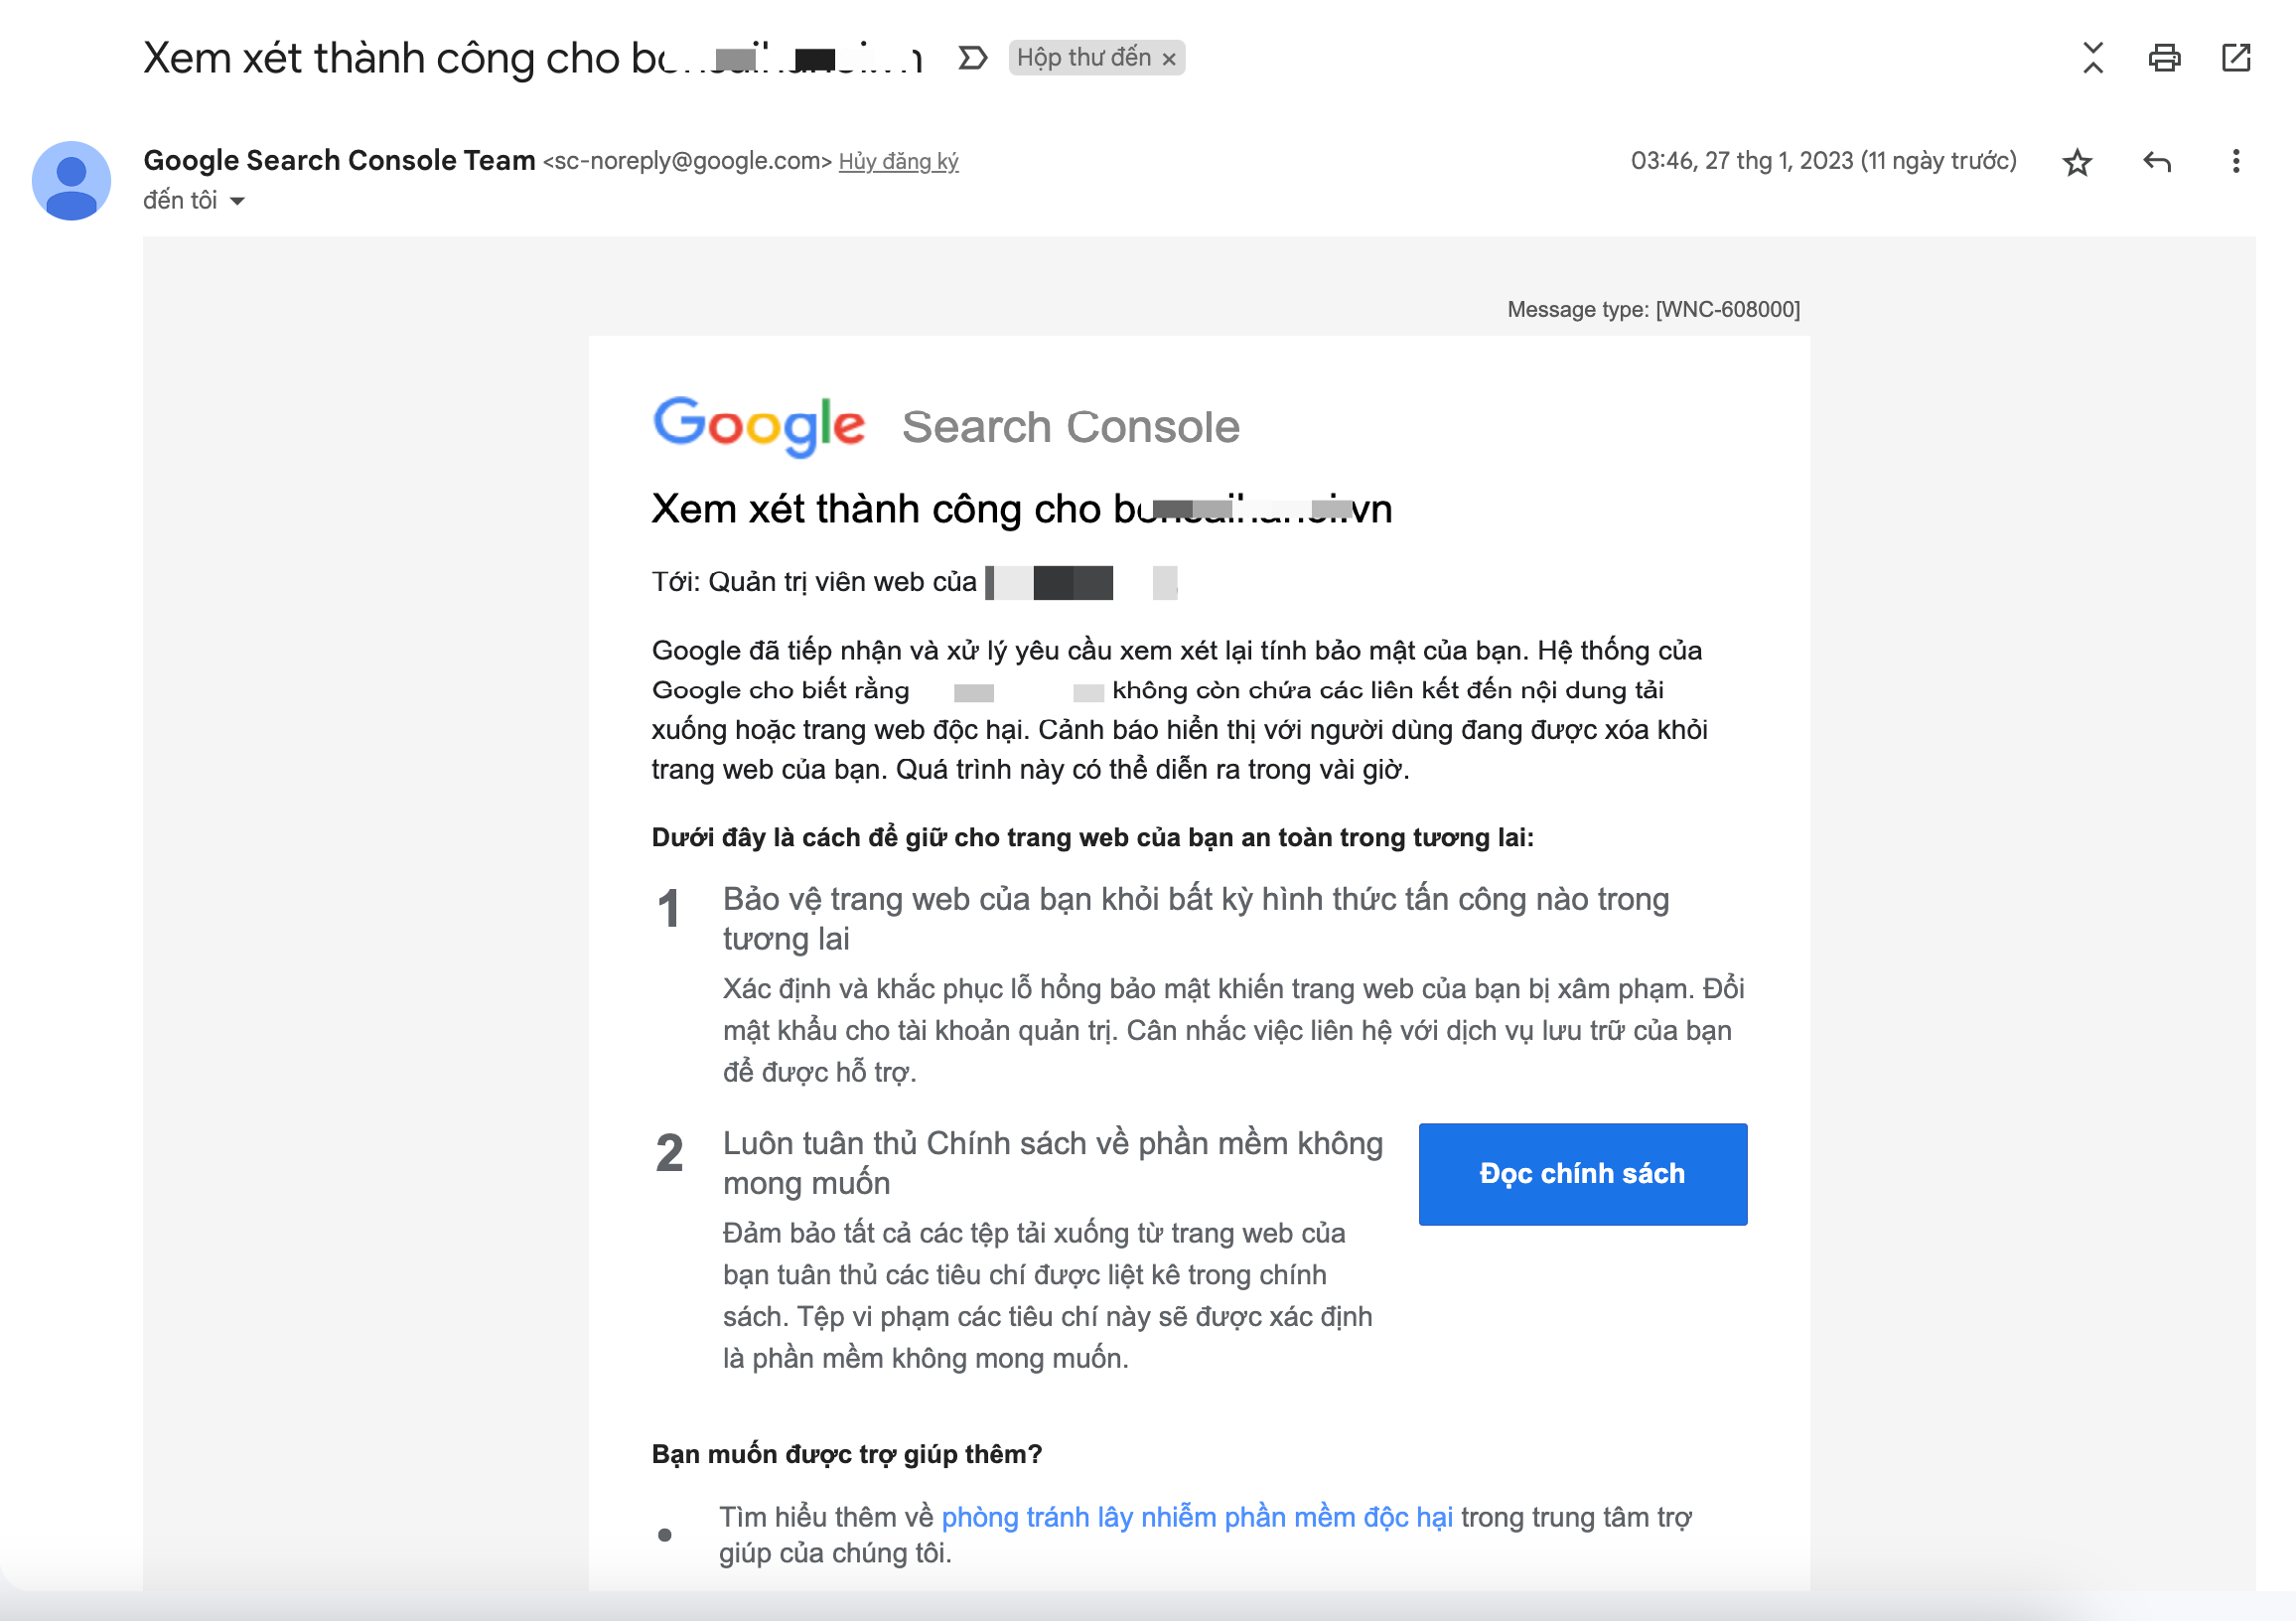Print the email with printer icon

pos(2164,58)
